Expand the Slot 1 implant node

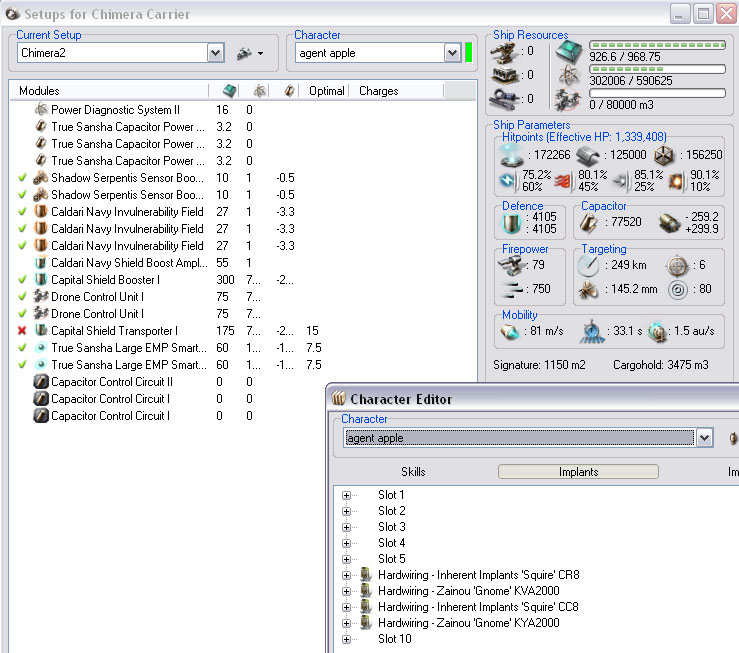[x=346, y=495]
